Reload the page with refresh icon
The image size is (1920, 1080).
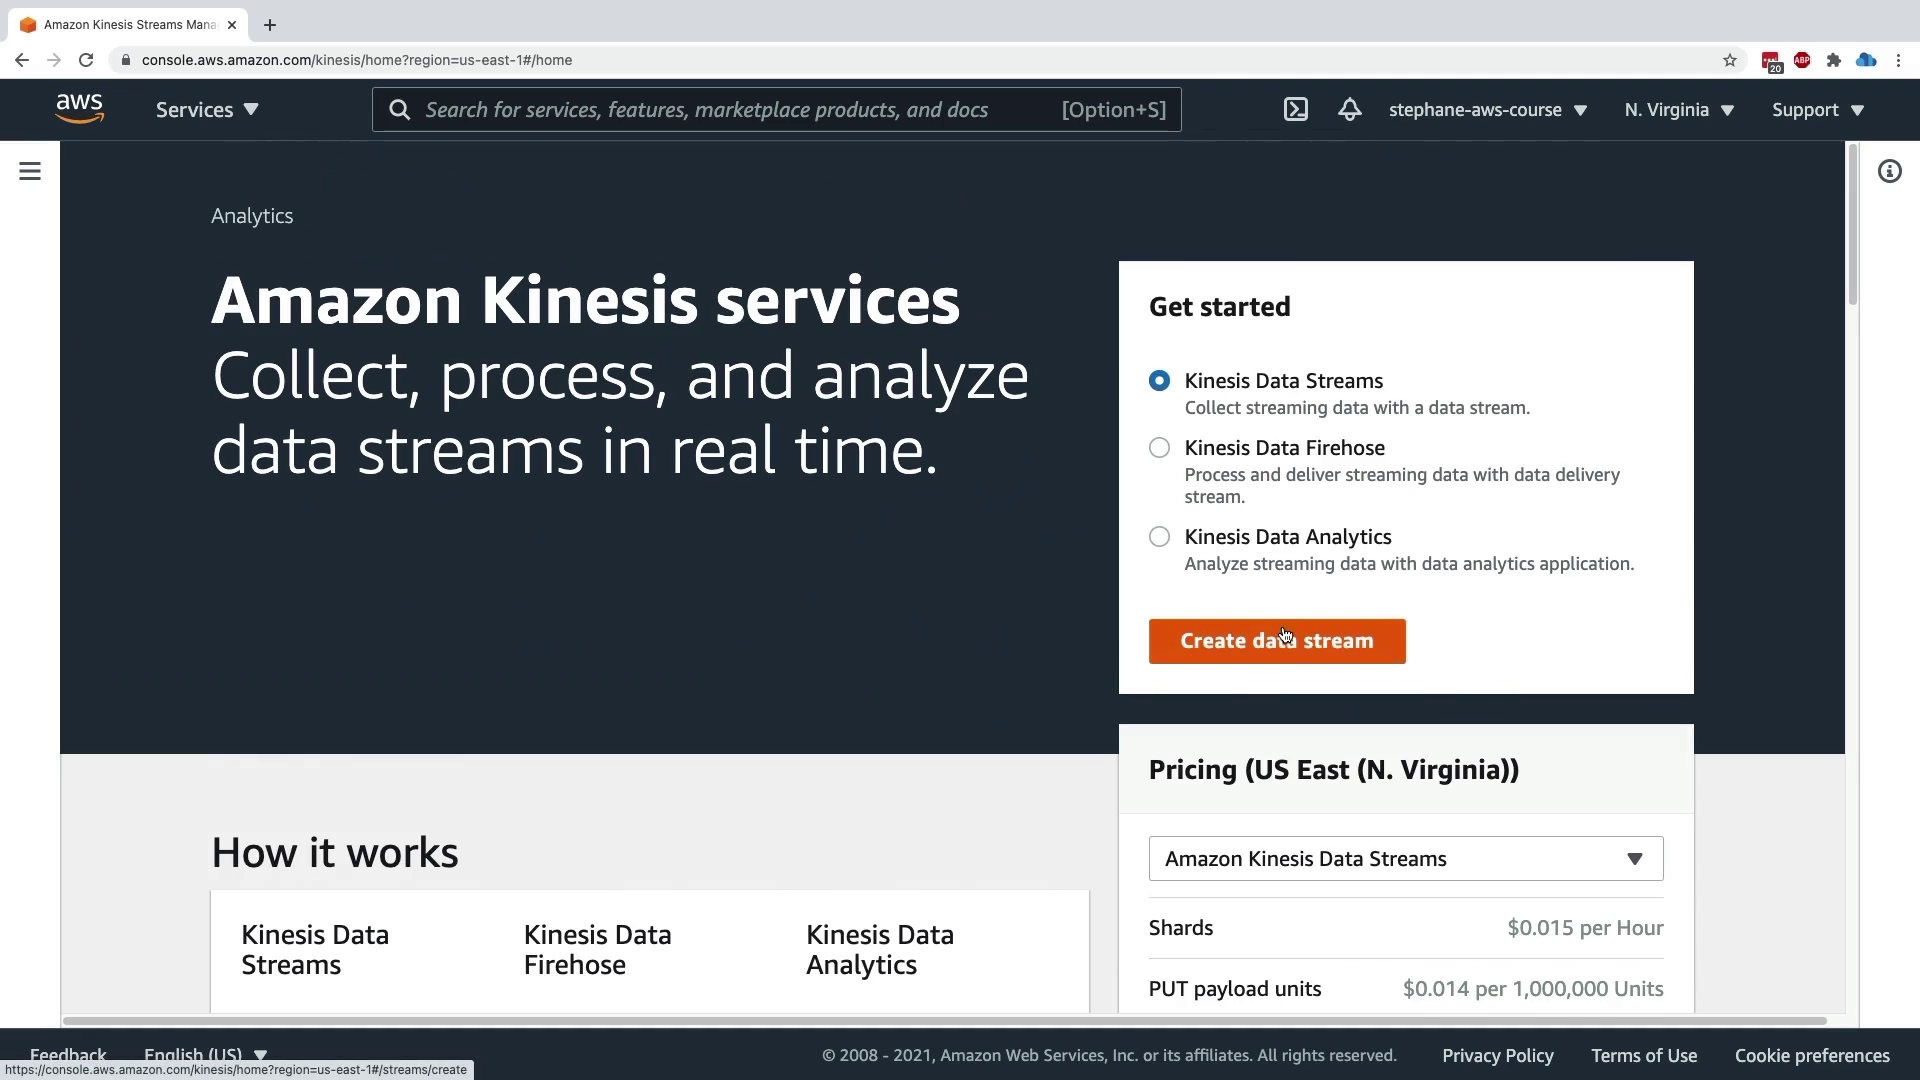coord(86,60)
